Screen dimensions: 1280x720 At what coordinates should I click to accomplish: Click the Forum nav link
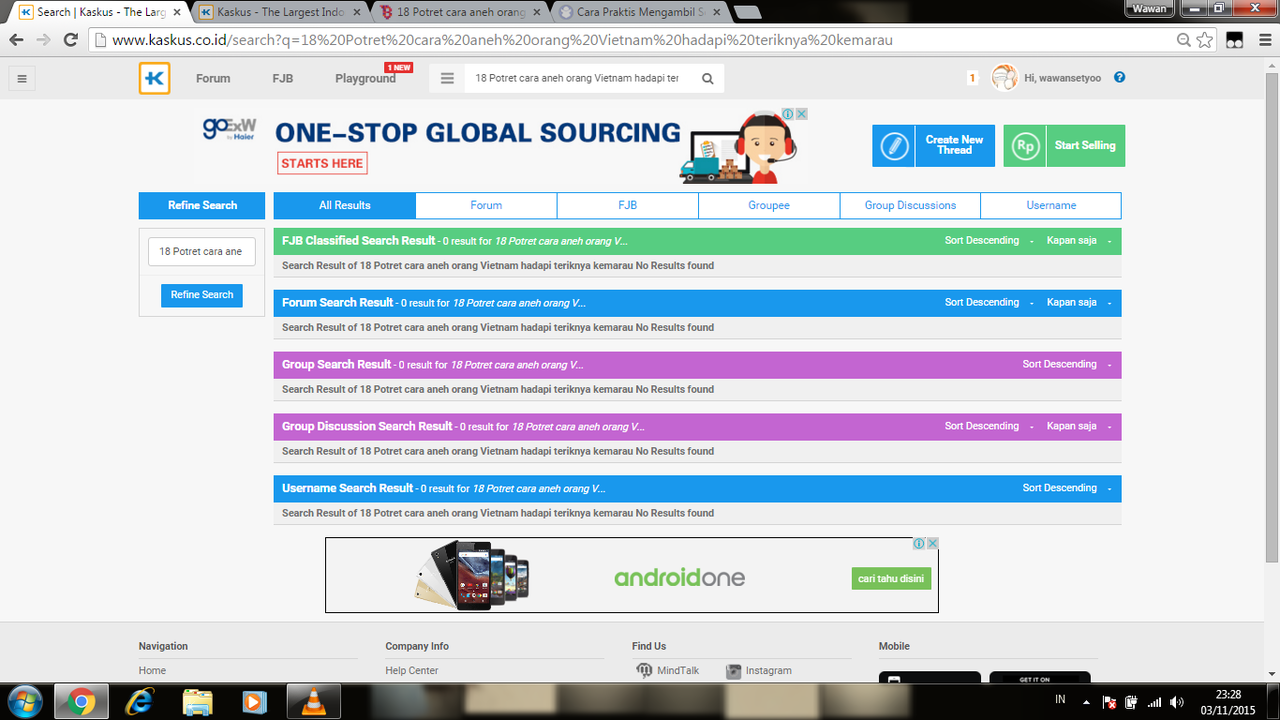tap(213, 78)
